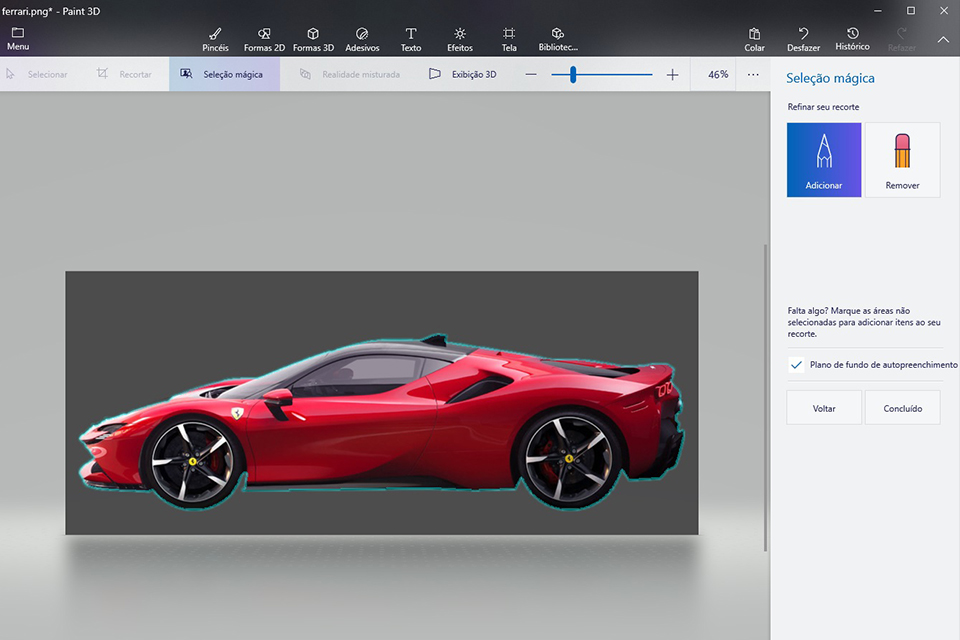Image resolution: width=960 pixels, height=640 pixels.
Task: Open Formas 2D shapes
Action: click(264, 39)
